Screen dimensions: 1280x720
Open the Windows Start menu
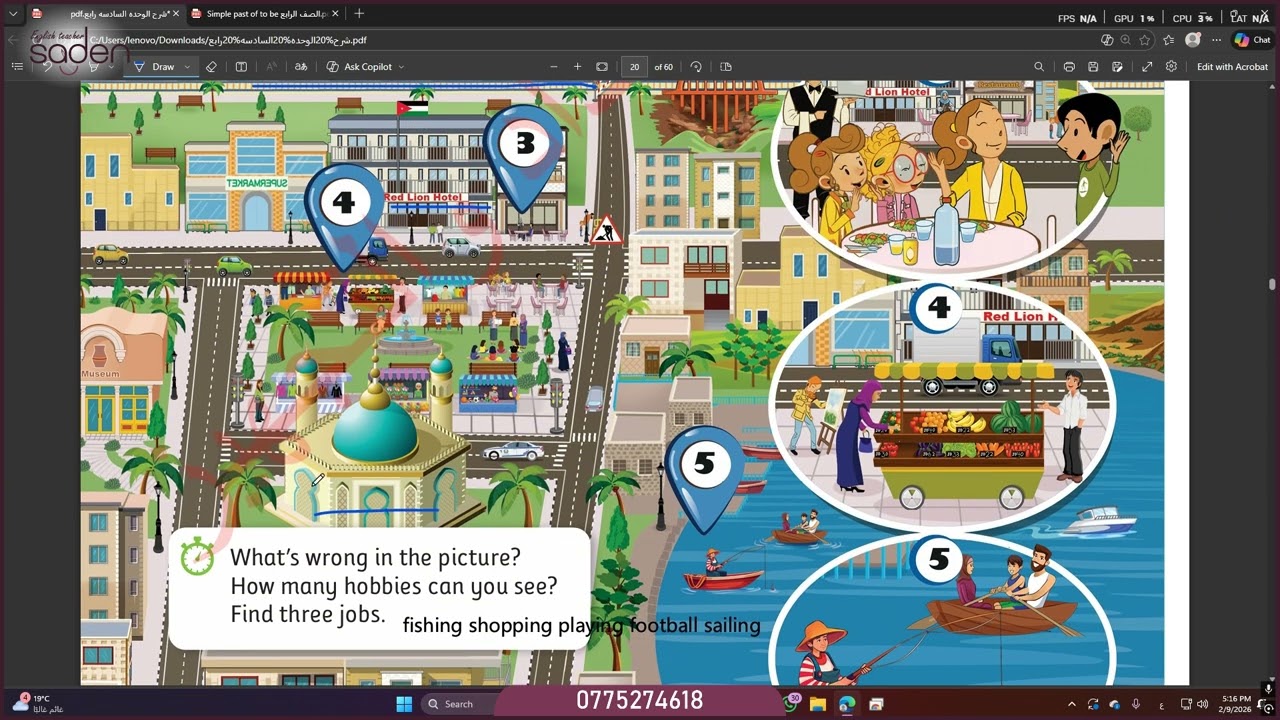pos(404,704)
